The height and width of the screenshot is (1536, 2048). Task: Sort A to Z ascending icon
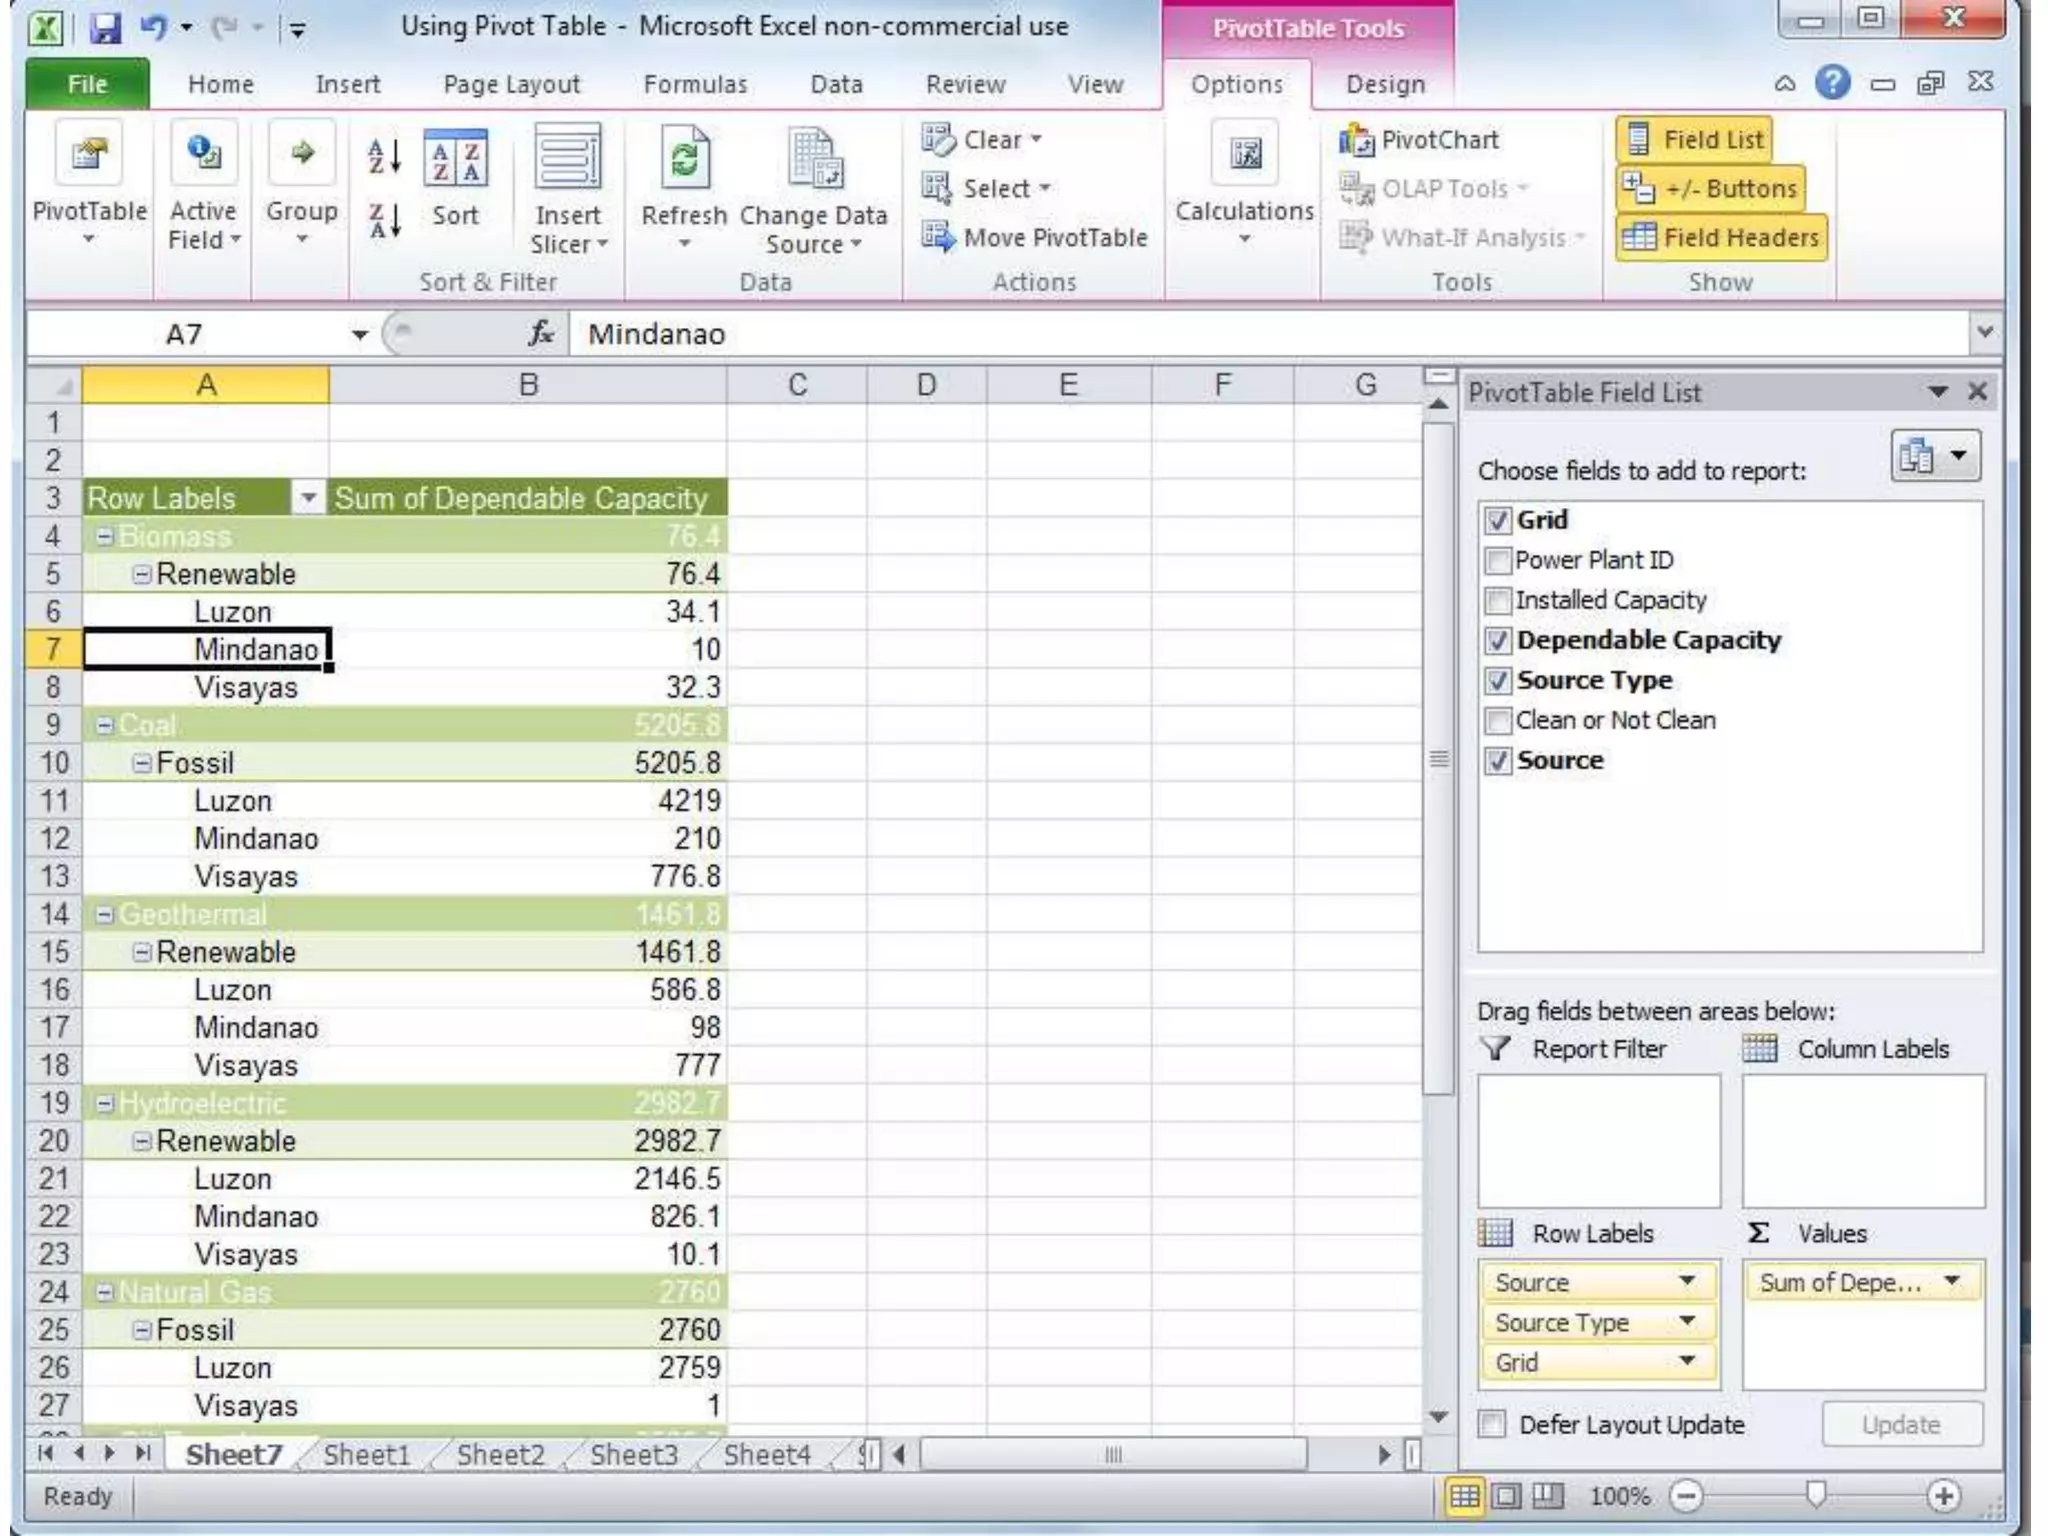click(x=384, y=157)
